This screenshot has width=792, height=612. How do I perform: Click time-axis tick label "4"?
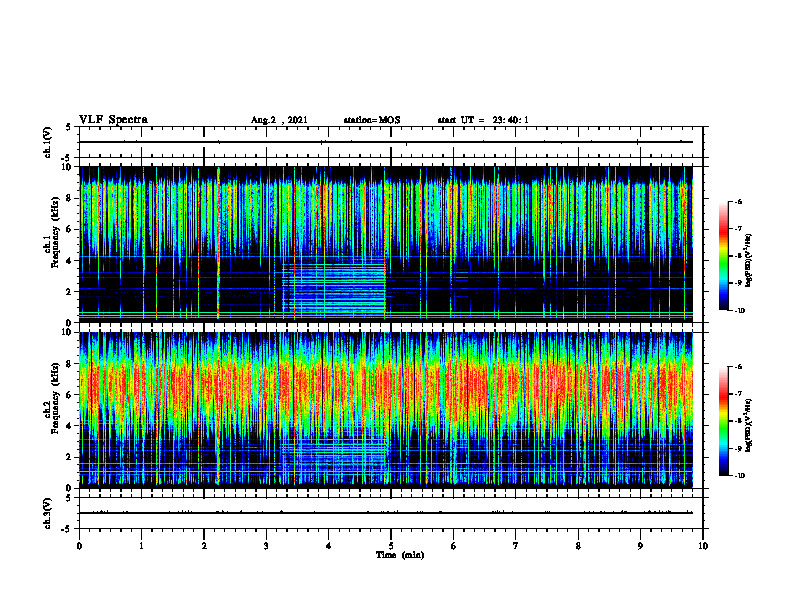click(329, 546)
